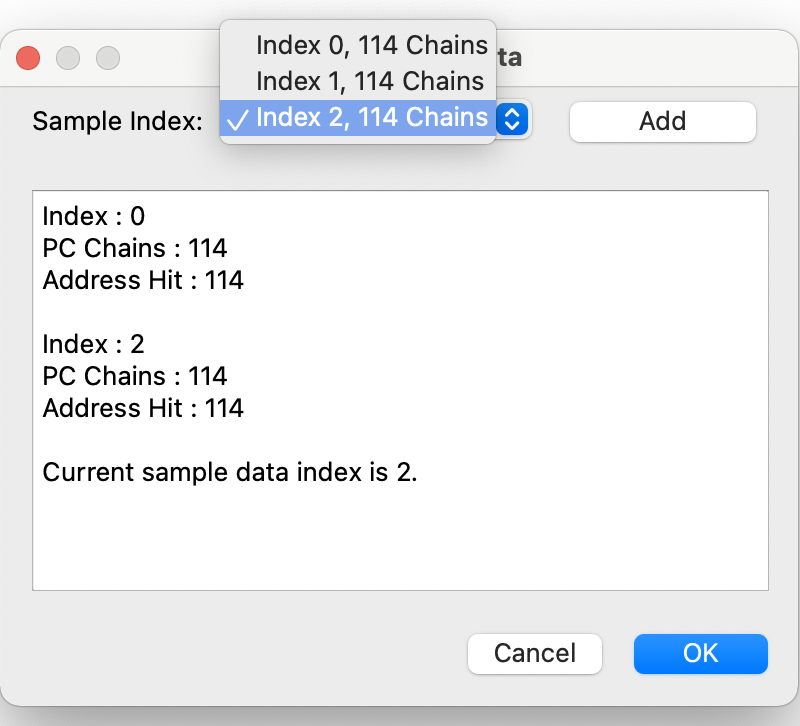Click "Address Hit : 114" under Index 2

pyautogui.click(x=143, y=408)
